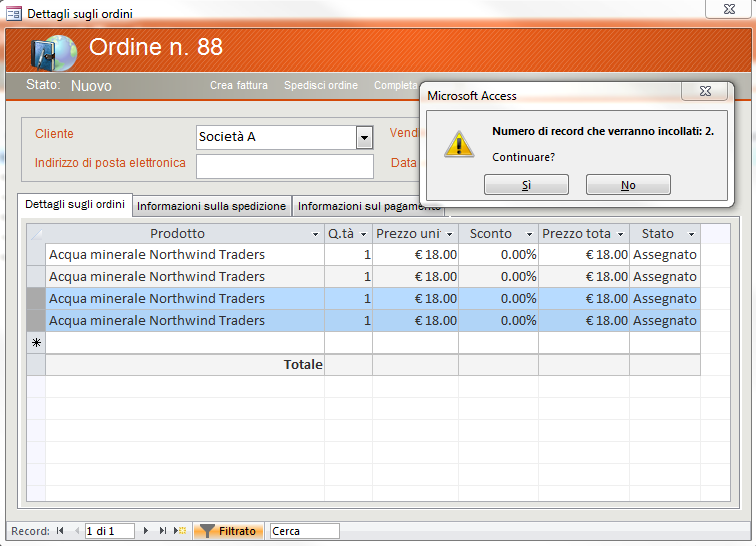Image resolution: width=756 pixels, height=546 pixels.
Task: Select the second row's record selector
Action: pyautogui.click(x=36, y=277)
